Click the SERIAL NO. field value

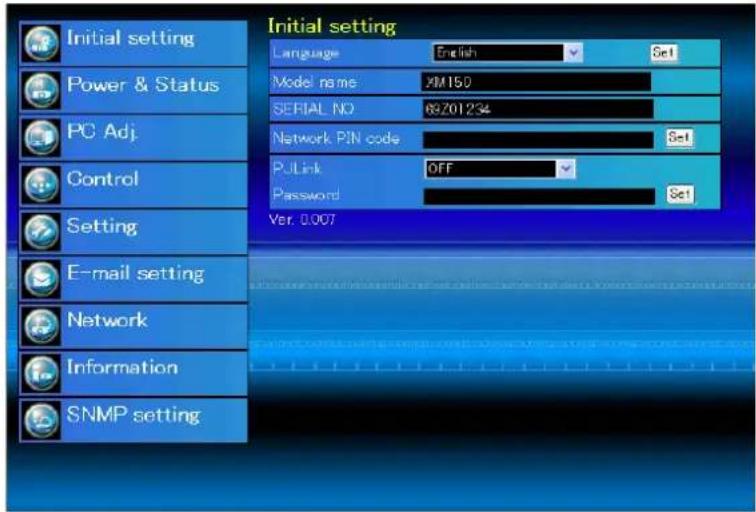[x=538, y=109]
